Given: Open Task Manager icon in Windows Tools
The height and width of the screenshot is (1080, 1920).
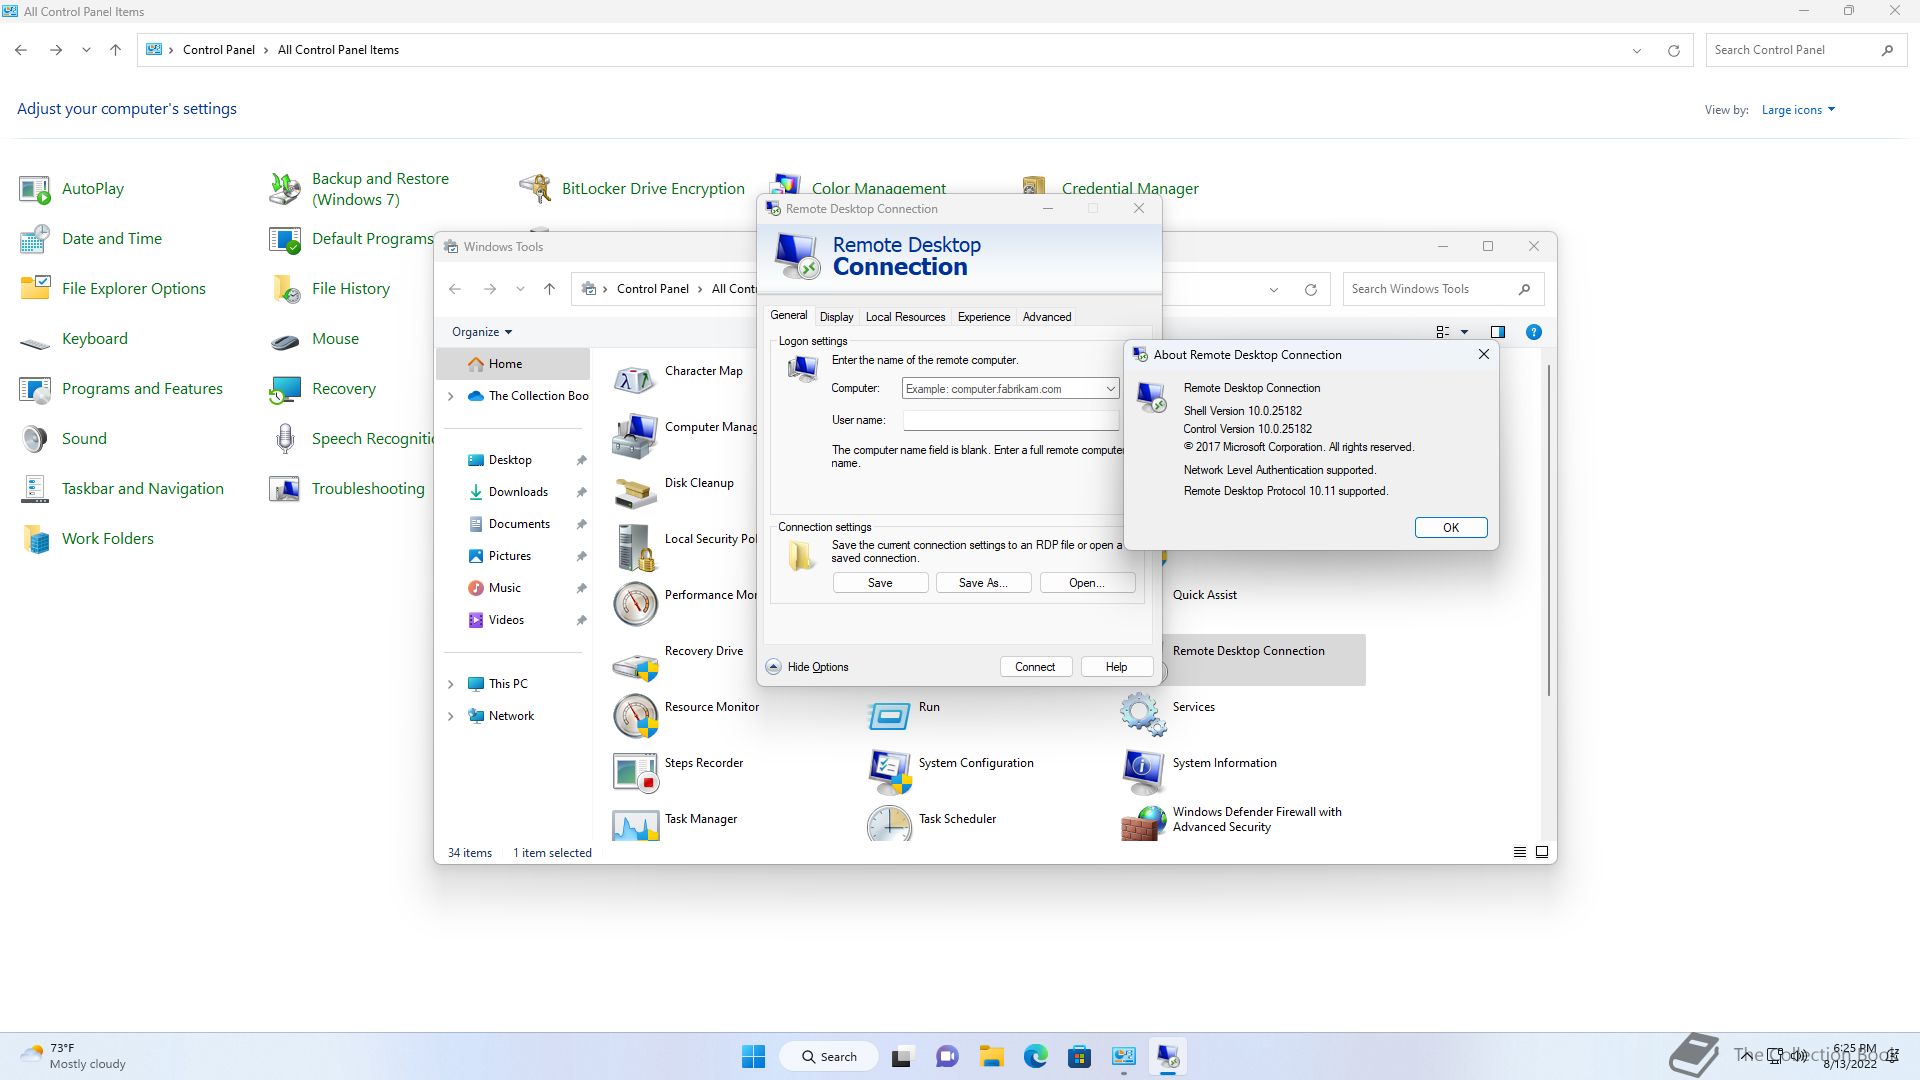Looking at the screenshot, I should [635, 826].
